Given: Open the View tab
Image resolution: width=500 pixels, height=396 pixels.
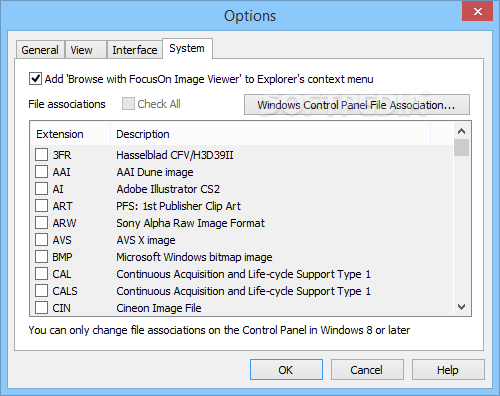Looking at the screenshot, I should (86, 50).
